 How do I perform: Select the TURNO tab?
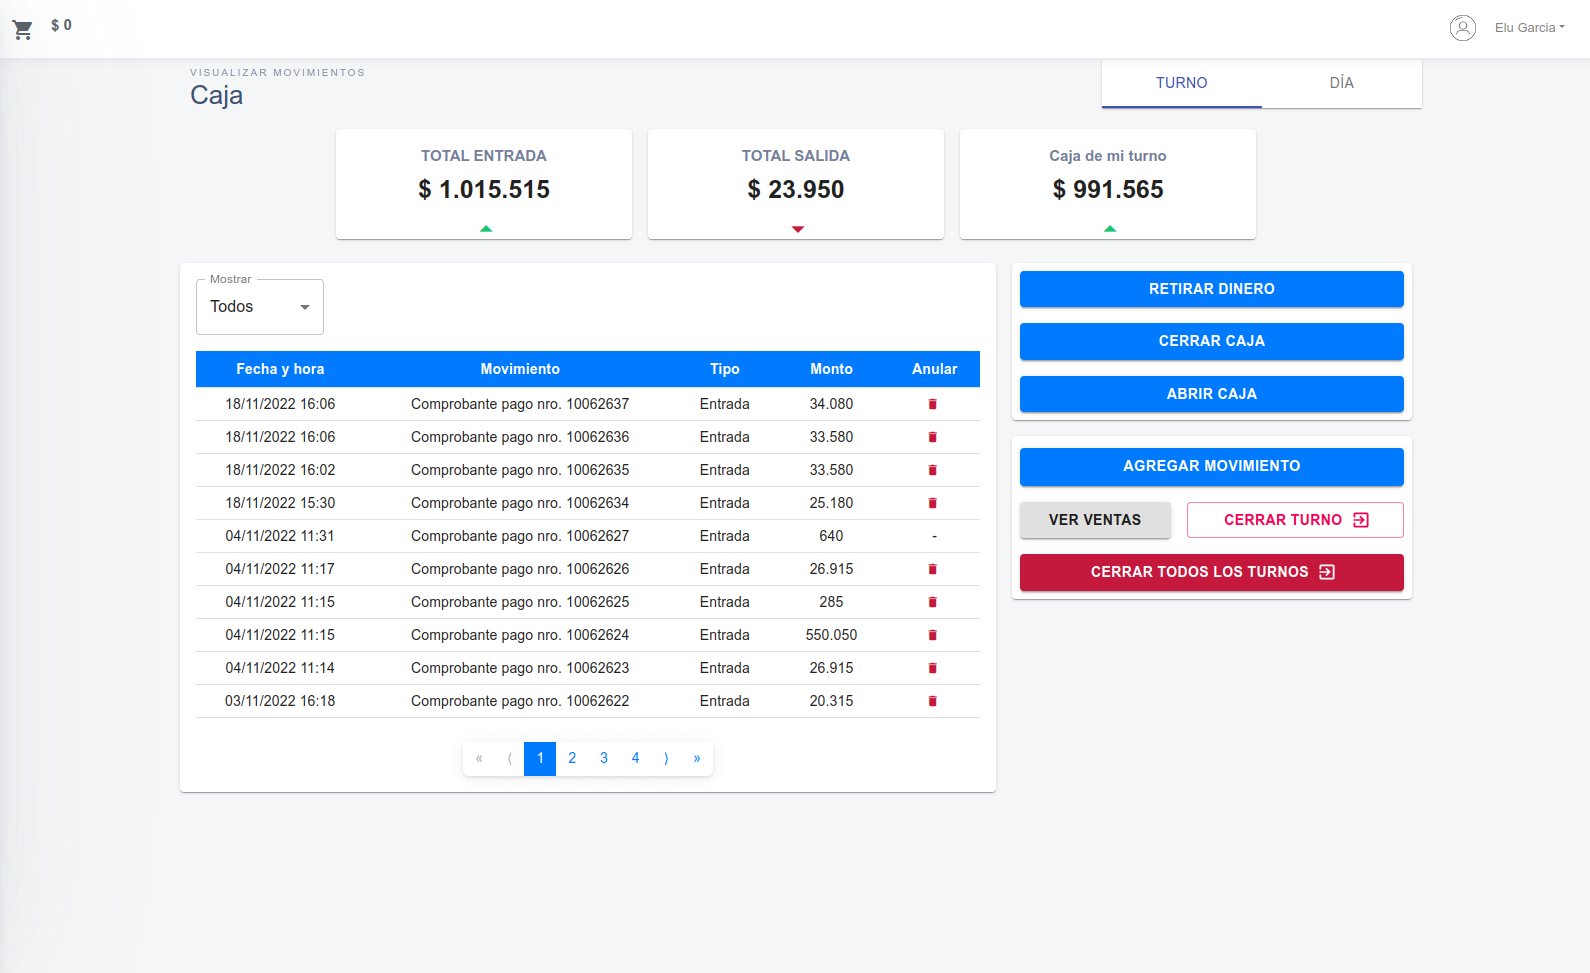click(1181, 83)
